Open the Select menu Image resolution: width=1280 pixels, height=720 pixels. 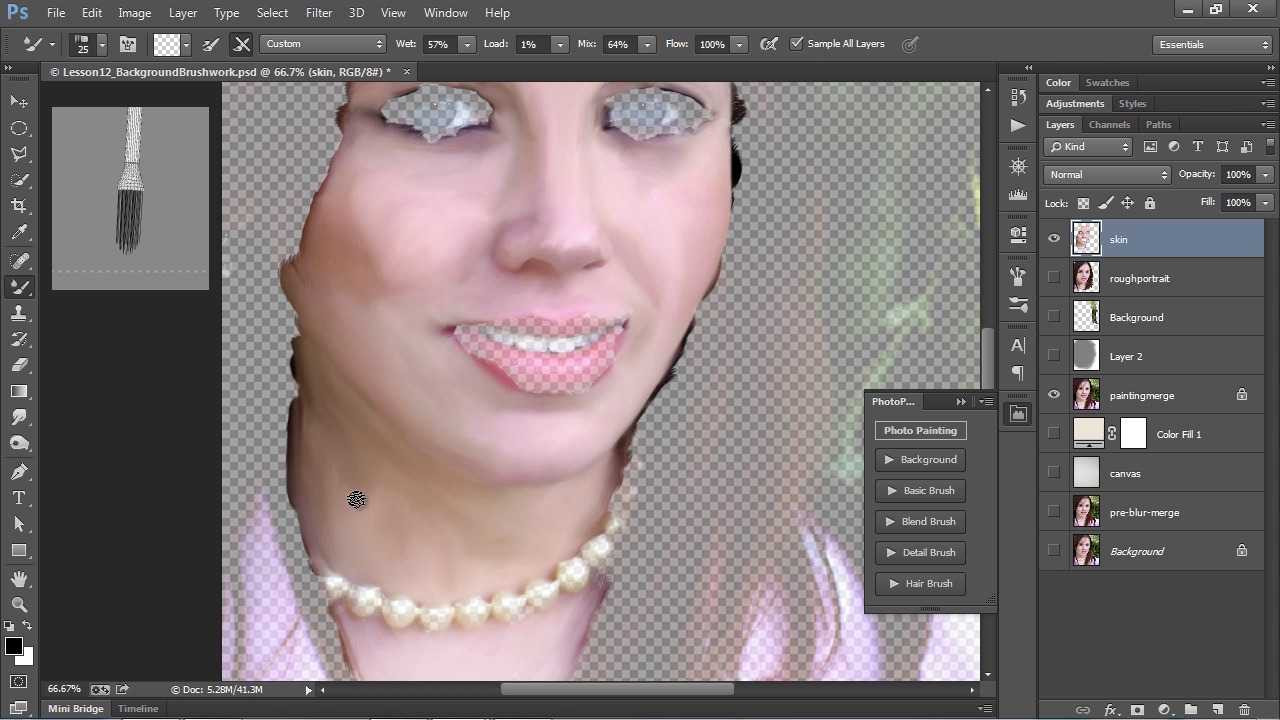(272, 13)
